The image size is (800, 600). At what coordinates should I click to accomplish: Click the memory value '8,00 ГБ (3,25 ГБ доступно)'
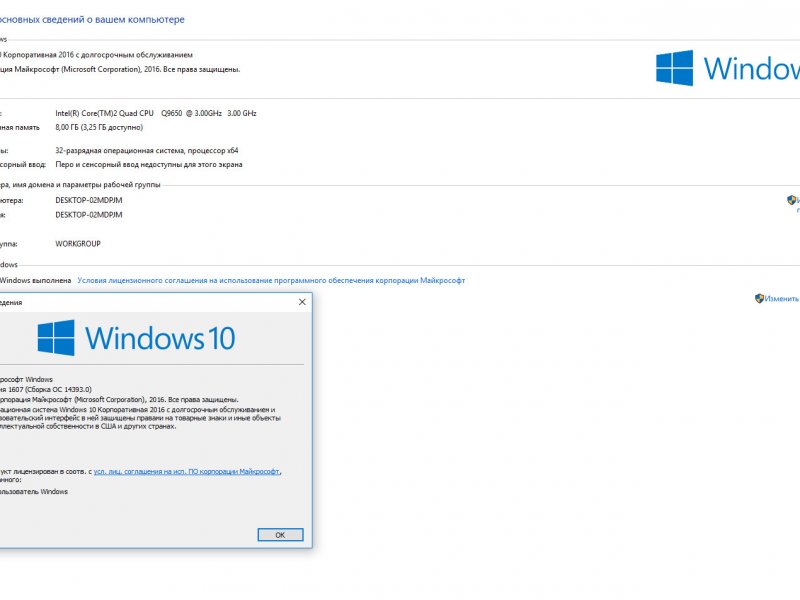[99, 128]
